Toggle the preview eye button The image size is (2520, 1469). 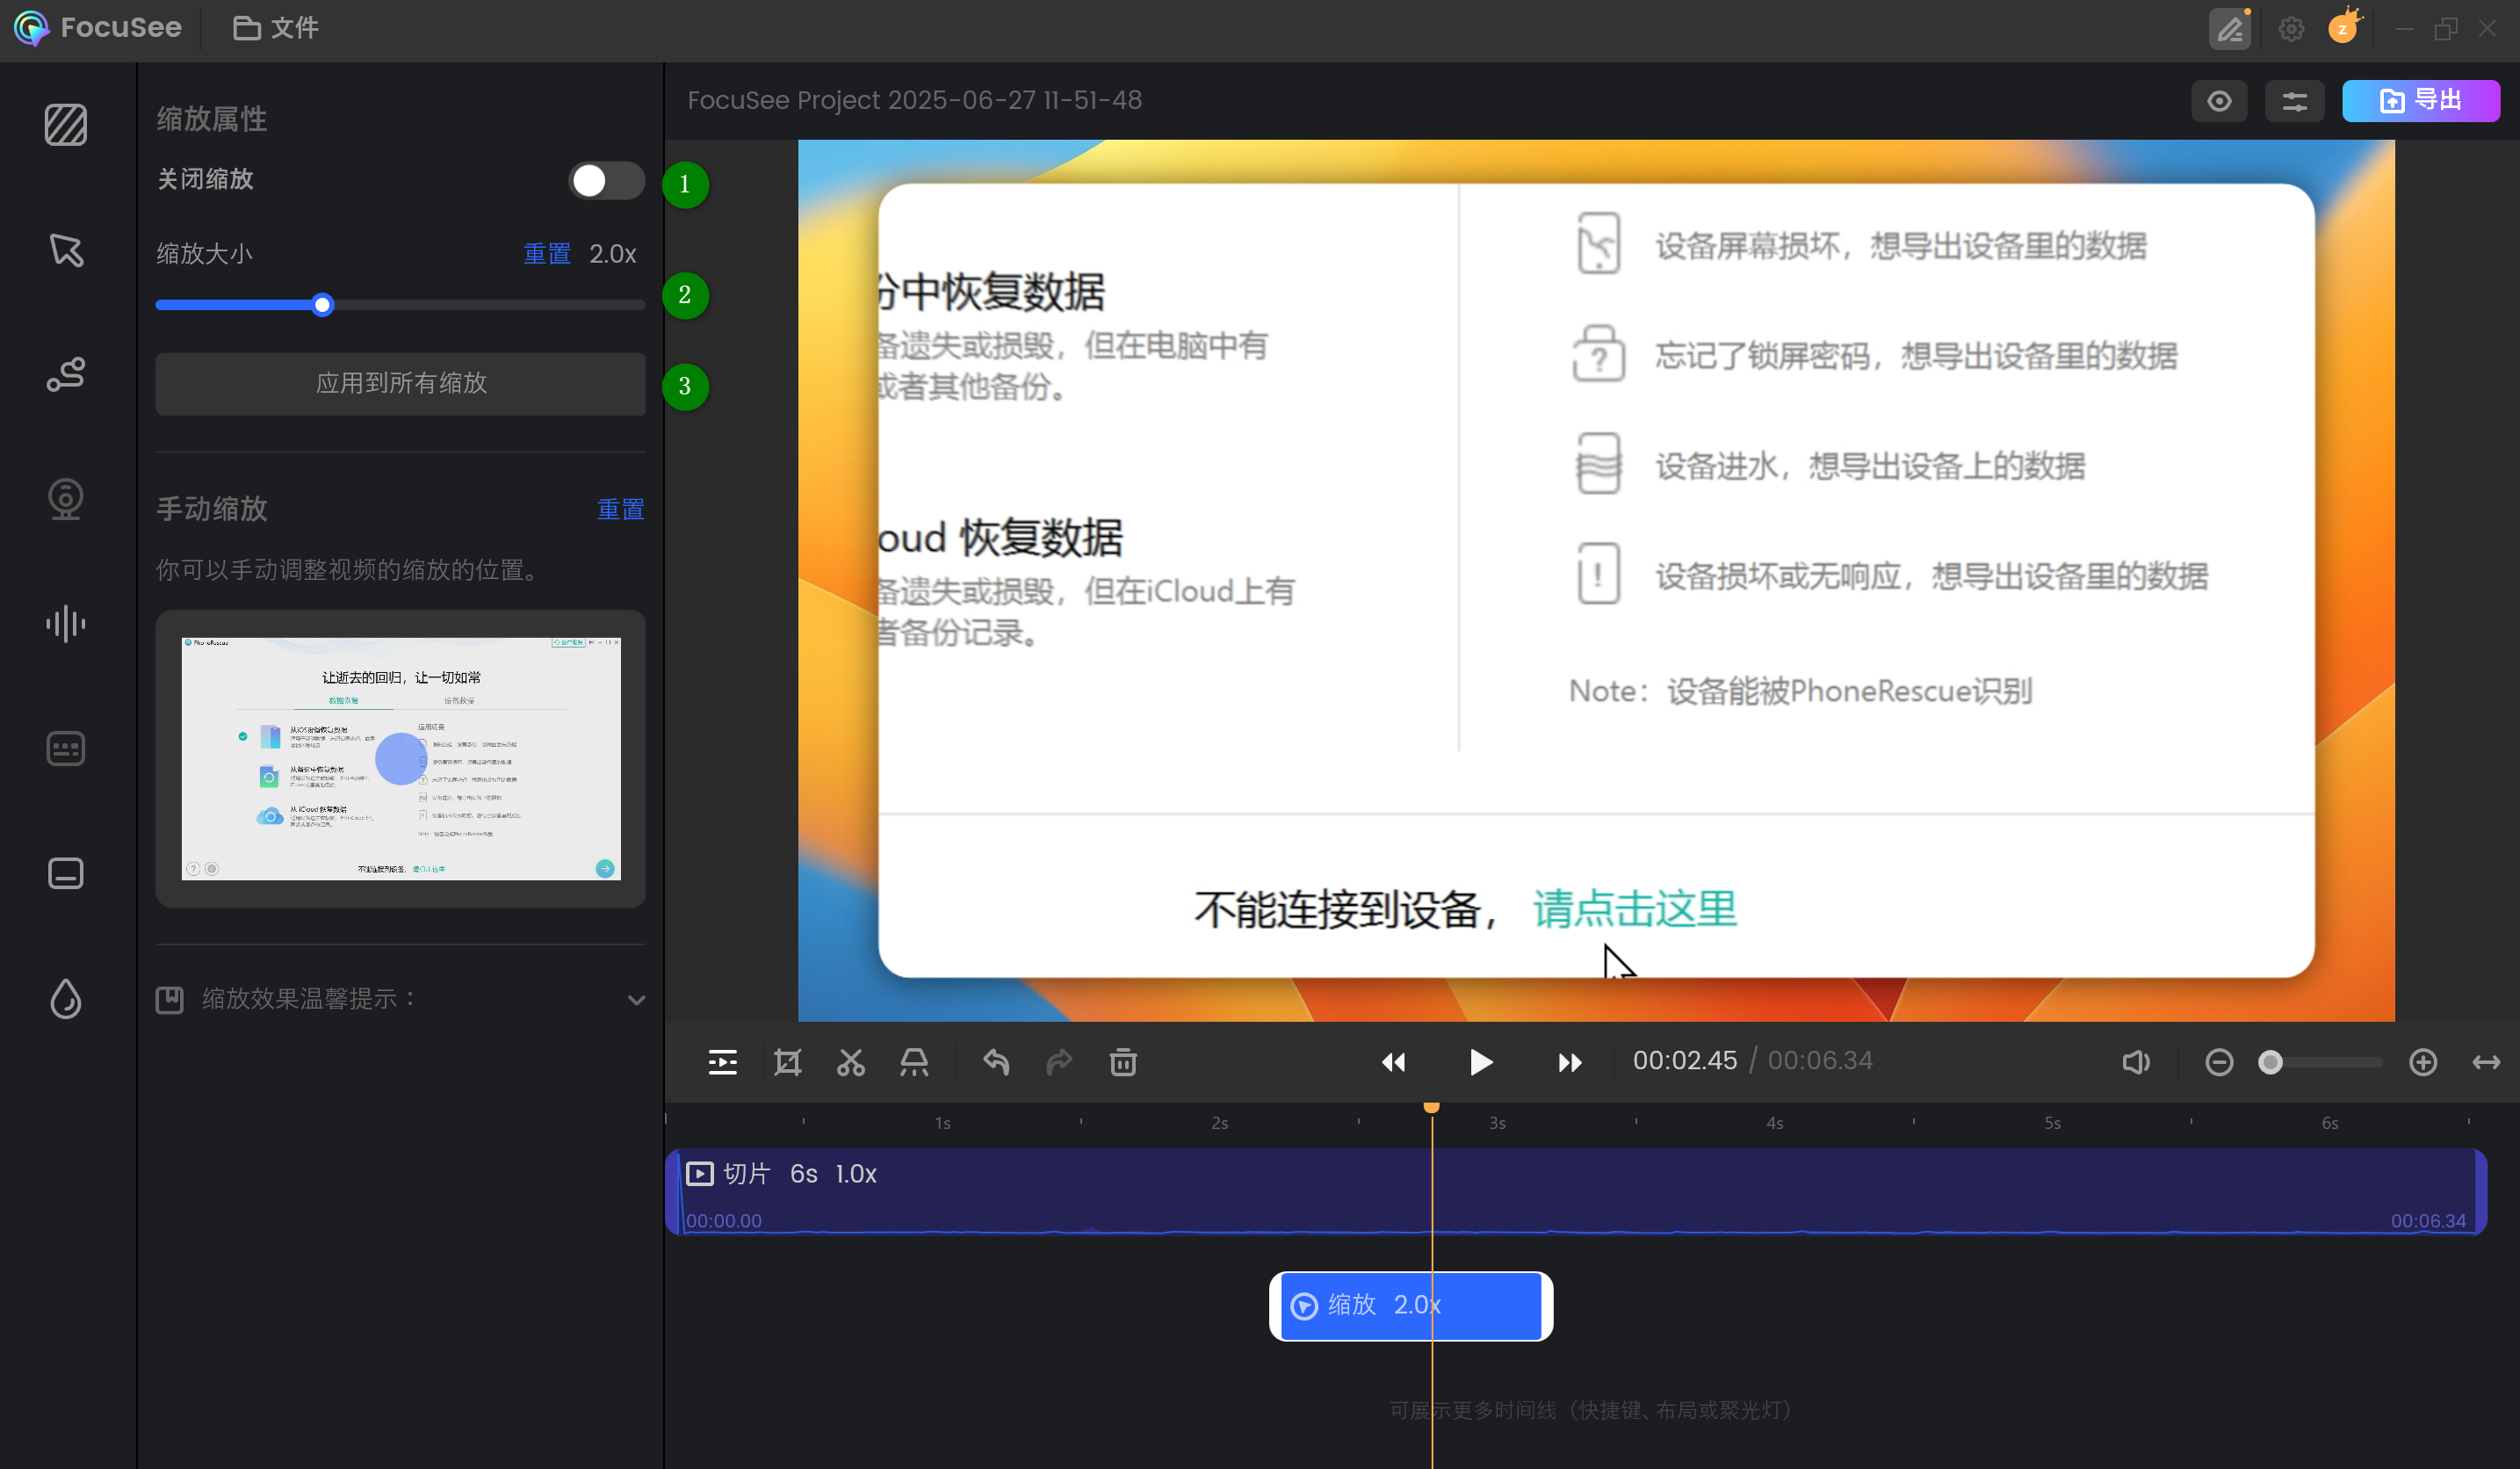tap(2219, 101)
